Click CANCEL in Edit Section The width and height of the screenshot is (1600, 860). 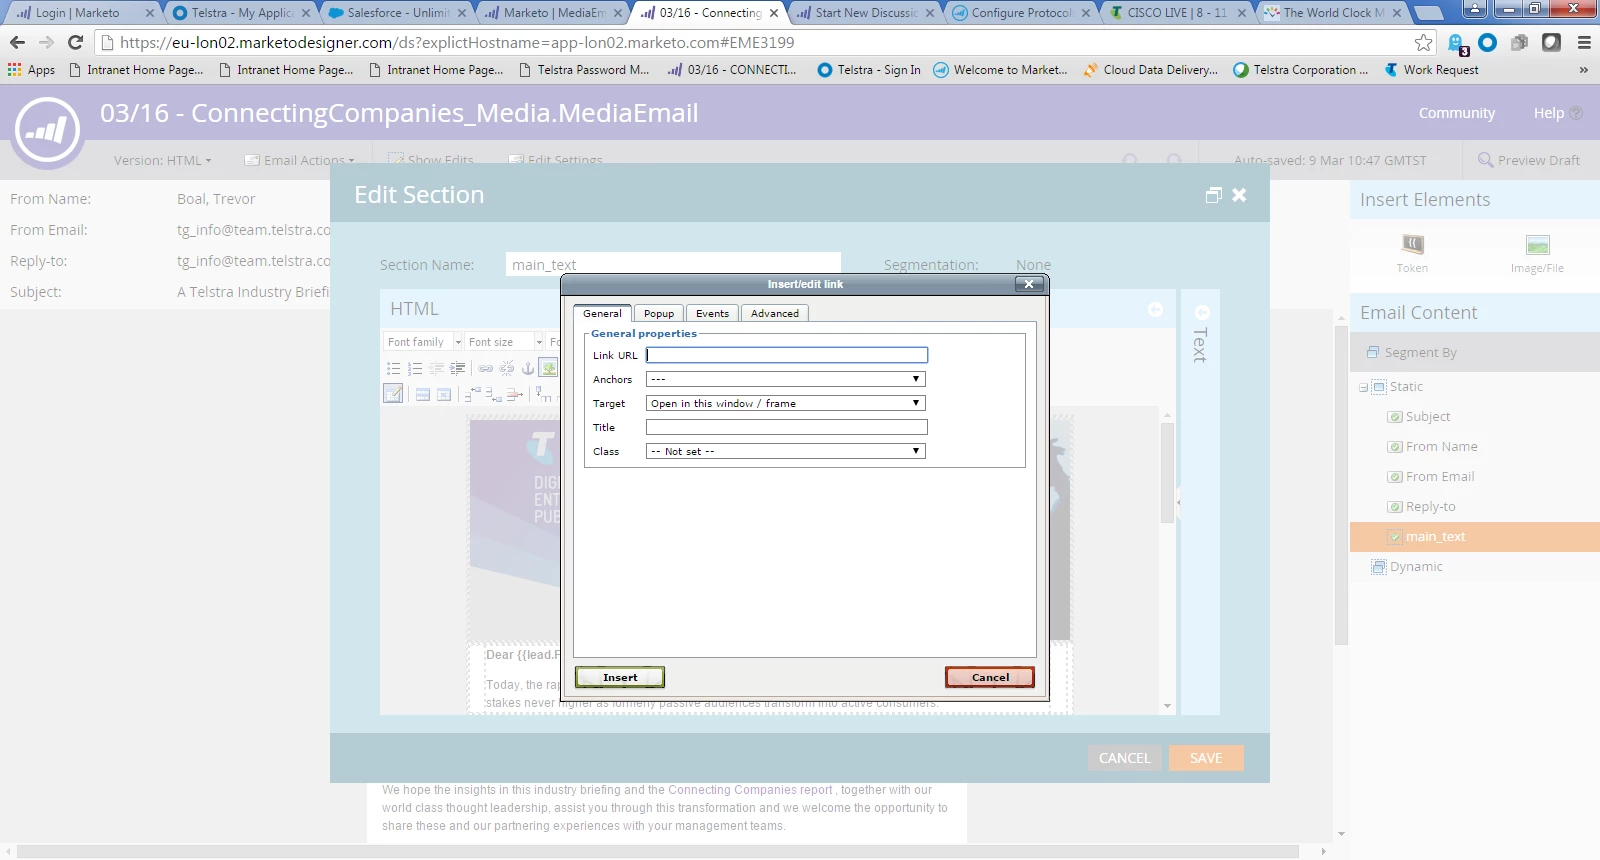tap(1125, 758)
